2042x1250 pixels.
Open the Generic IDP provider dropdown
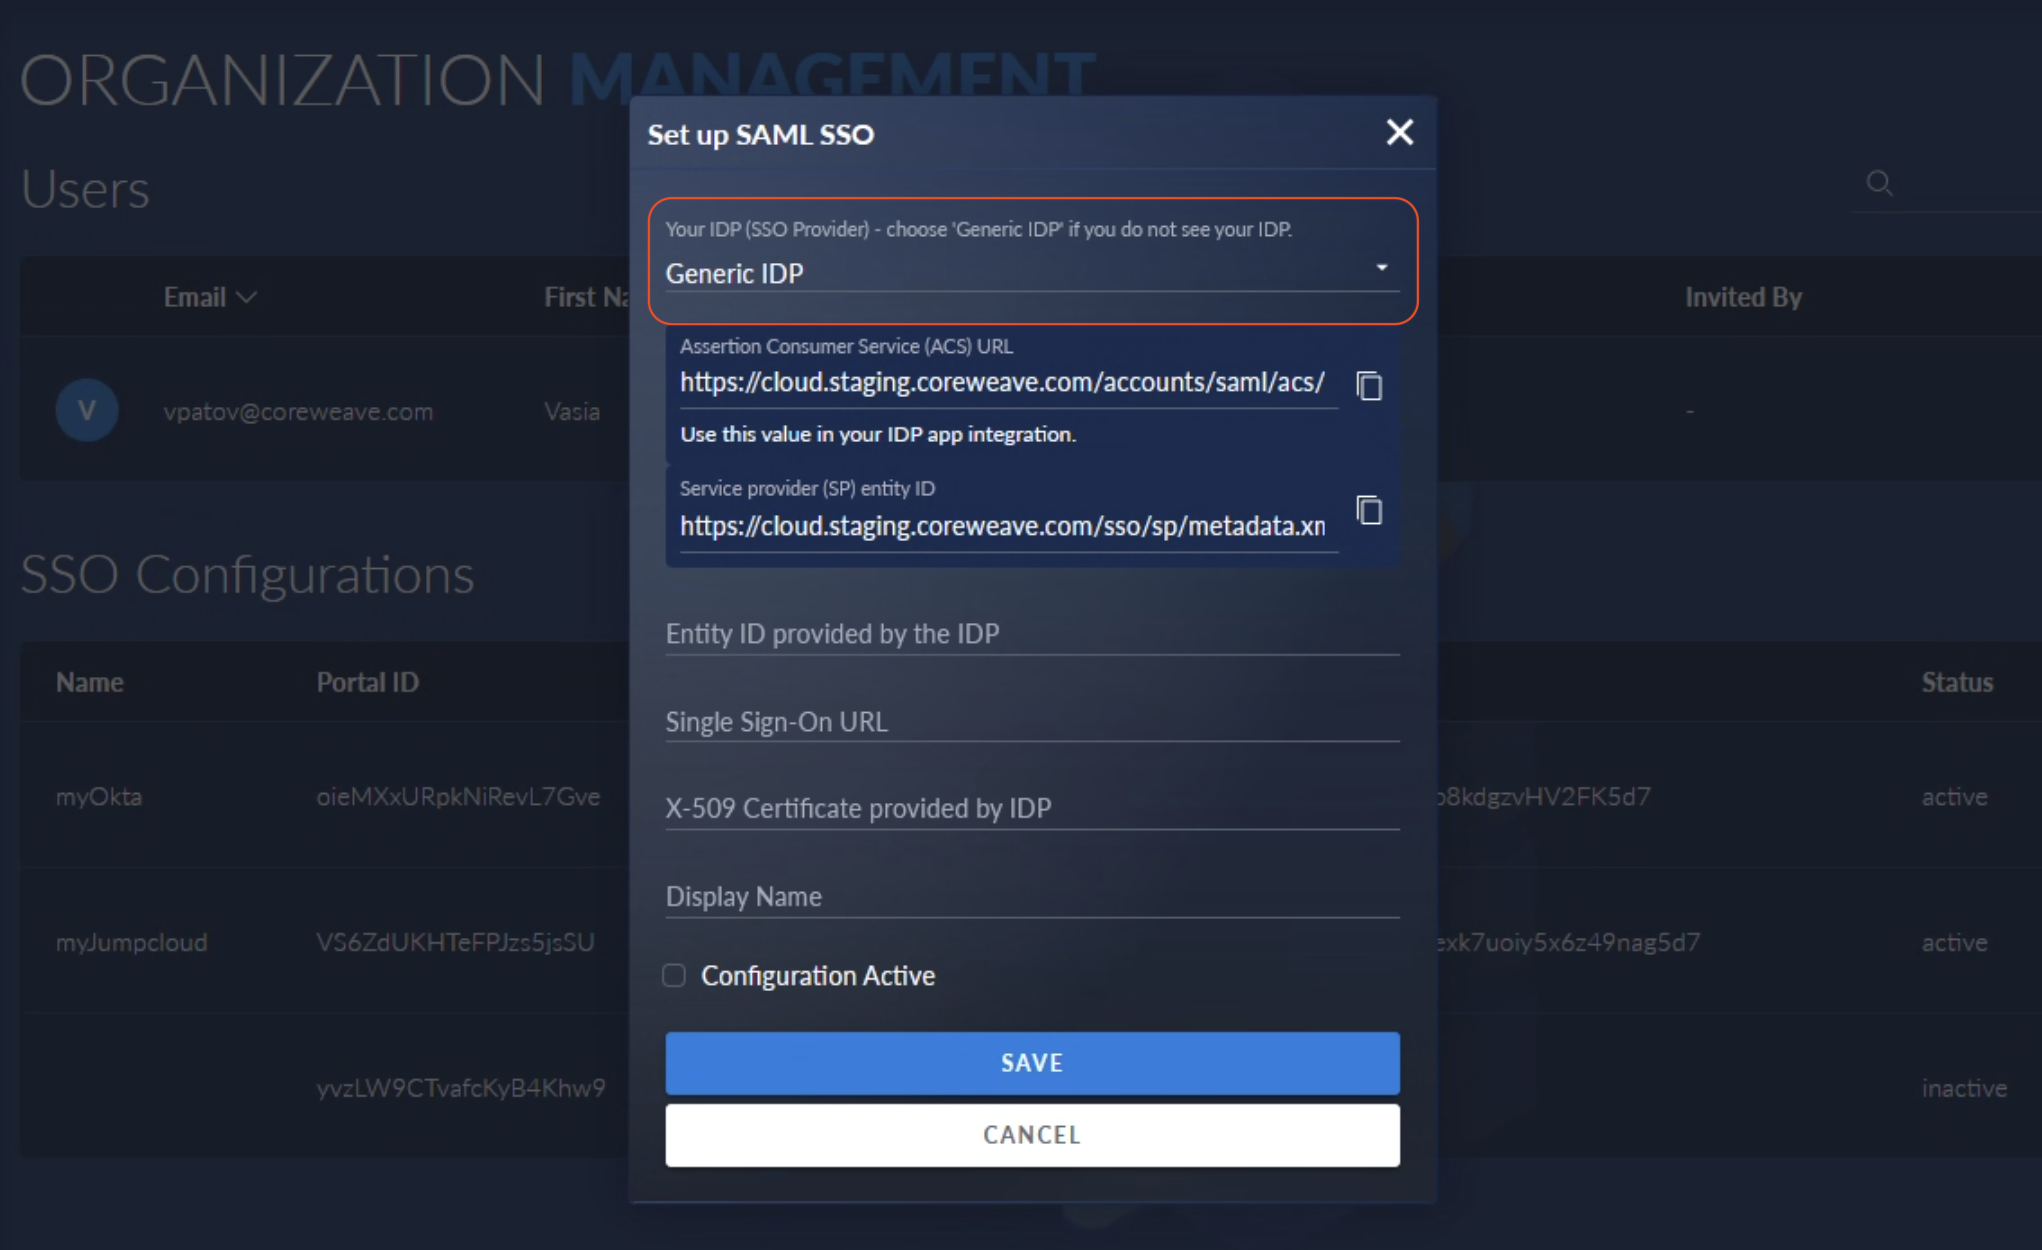coord(1032,273)
